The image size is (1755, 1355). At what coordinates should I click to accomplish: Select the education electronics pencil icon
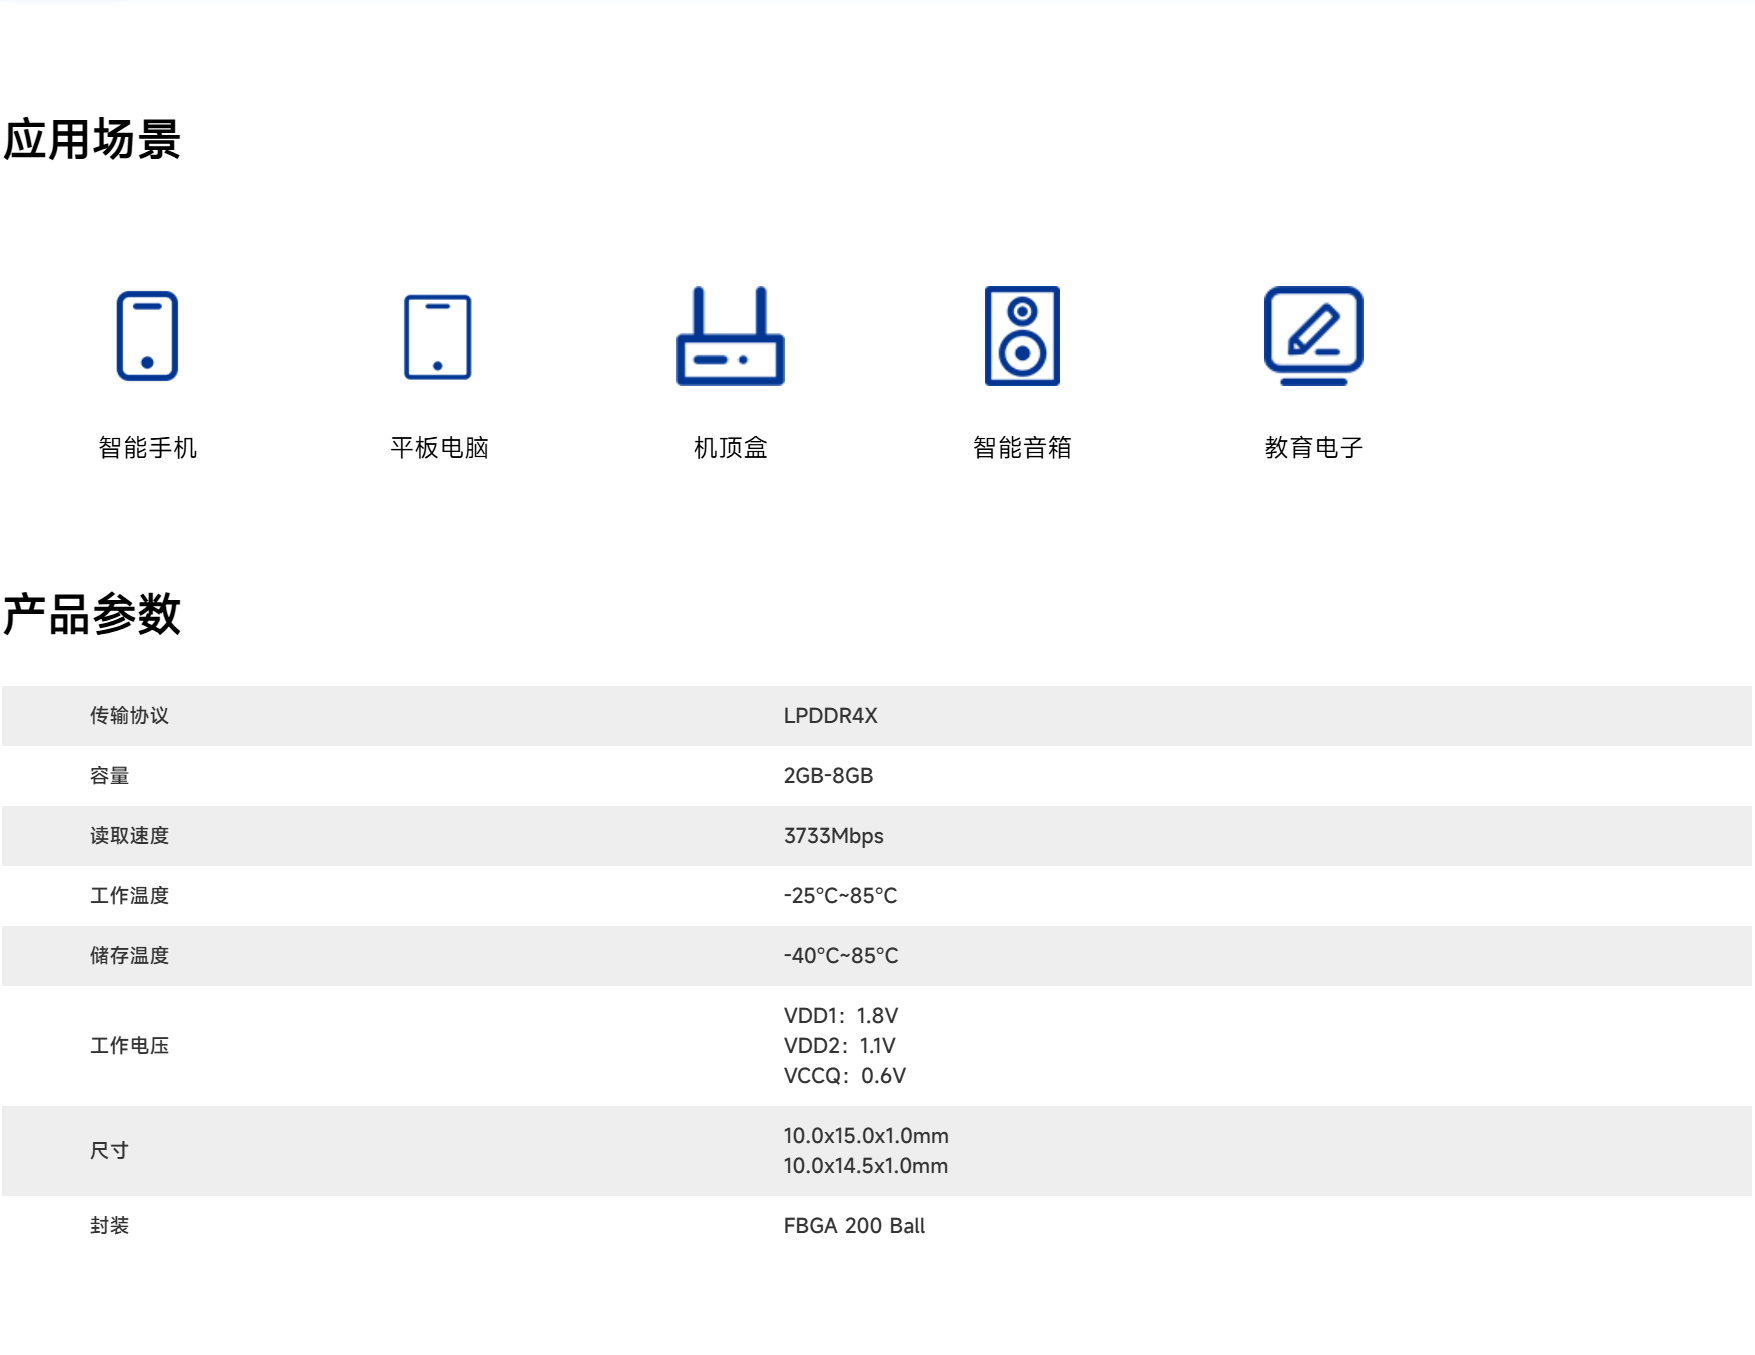(1313, 335)
